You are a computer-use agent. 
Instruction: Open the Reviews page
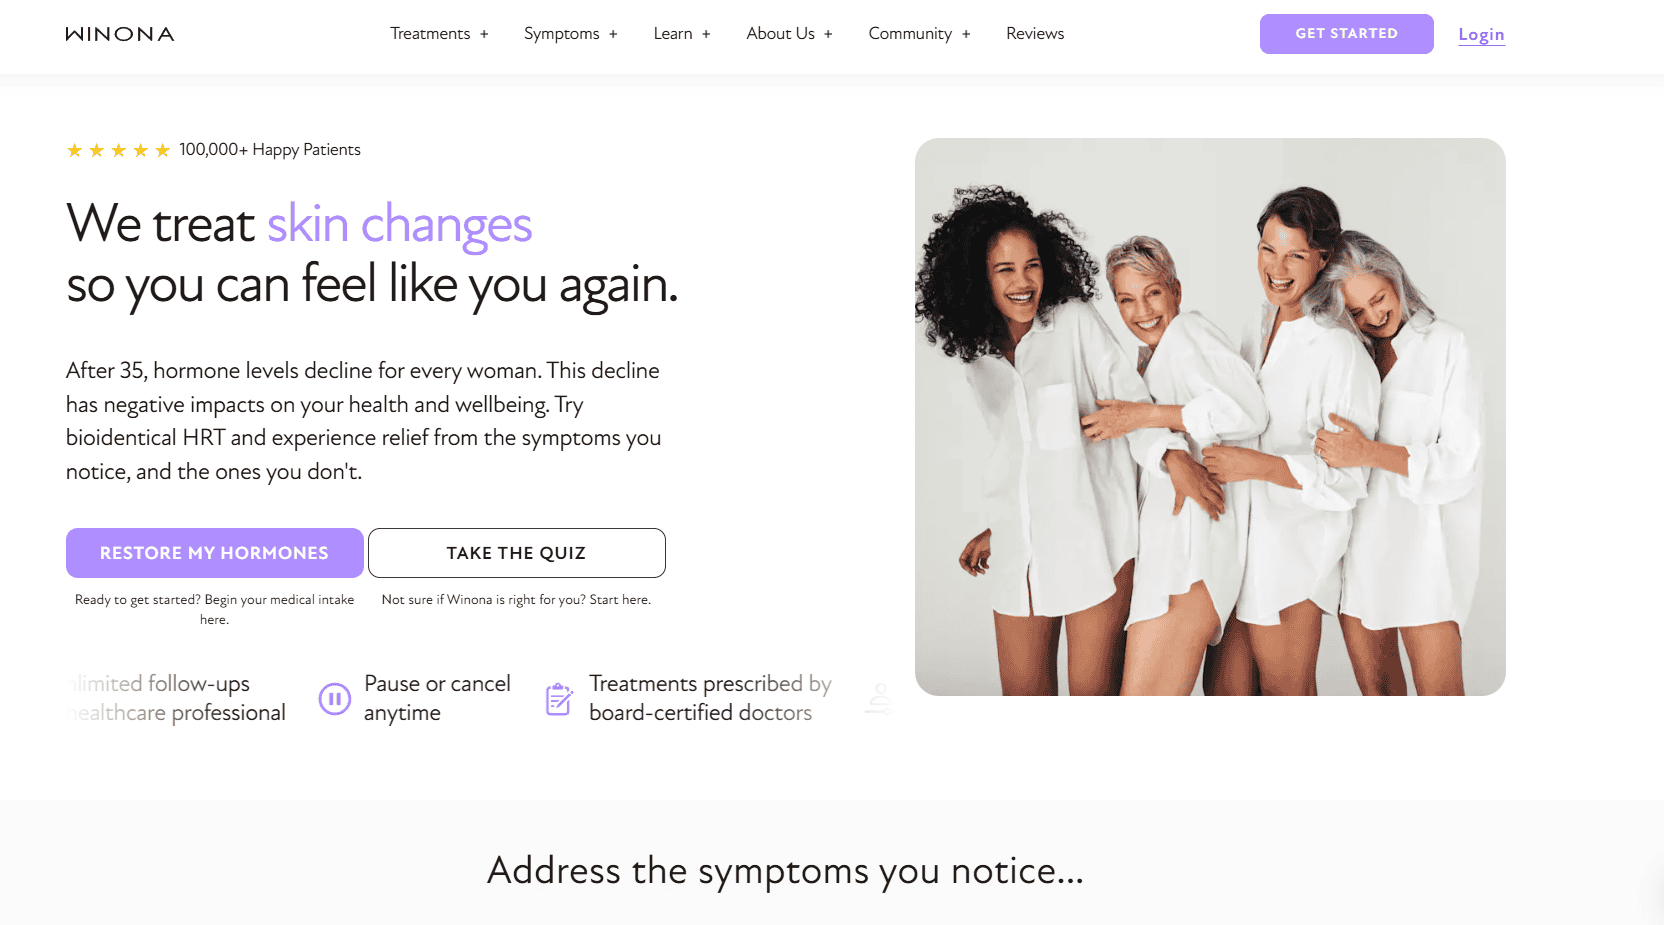pyautogui.click(x=1035, y=34)
